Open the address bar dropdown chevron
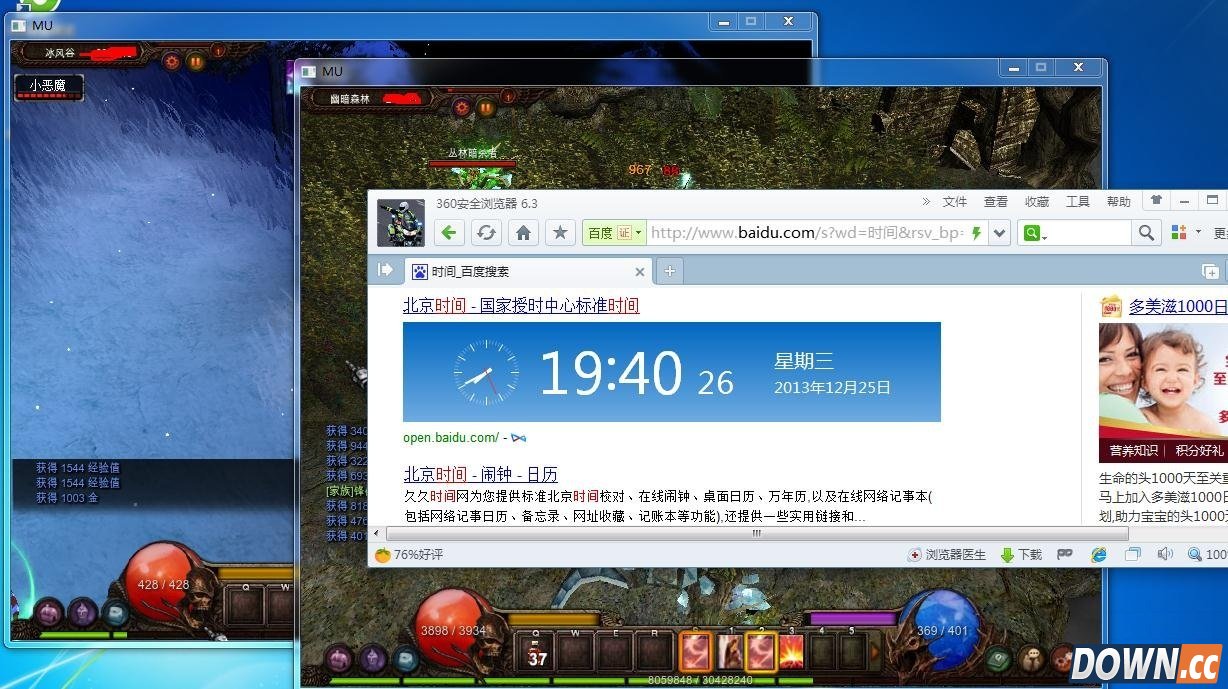Viewport: 1228px width, 689px height. pyautogui.click(x=999, y=232)
